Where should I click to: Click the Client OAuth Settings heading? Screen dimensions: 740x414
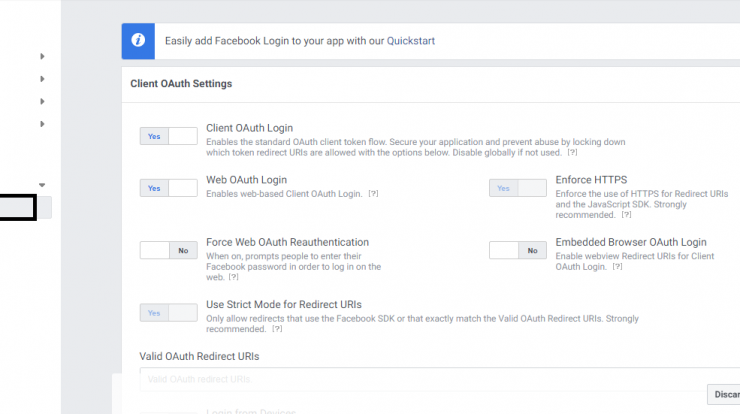point(181,84)
